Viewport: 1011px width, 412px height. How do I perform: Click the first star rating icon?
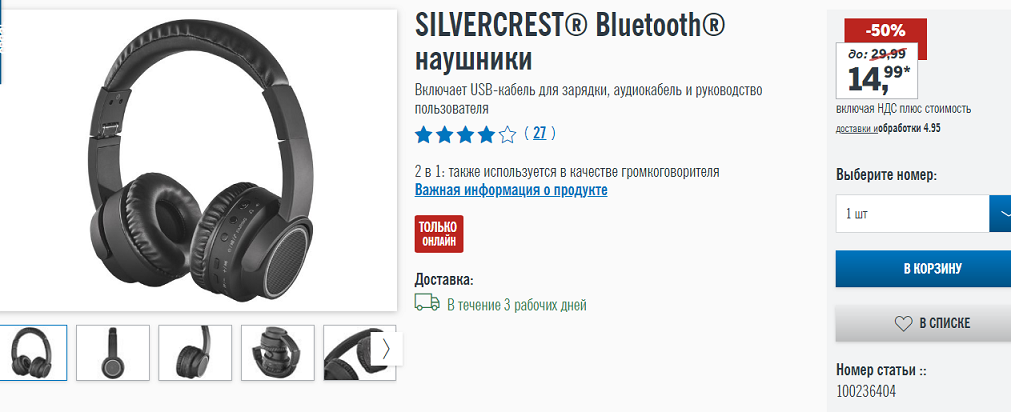pos(424,135)
